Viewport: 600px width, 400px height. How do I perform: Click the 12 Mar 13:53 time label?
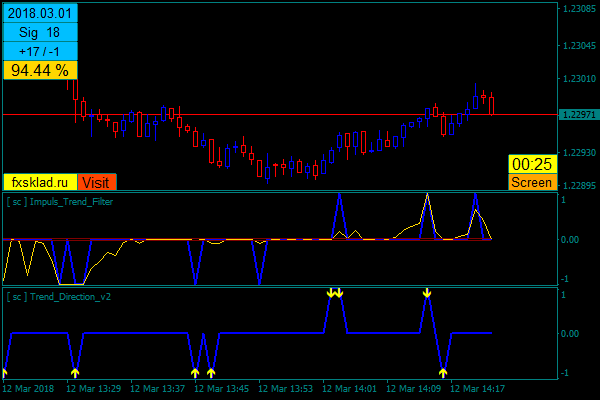[x=285, y=389]
